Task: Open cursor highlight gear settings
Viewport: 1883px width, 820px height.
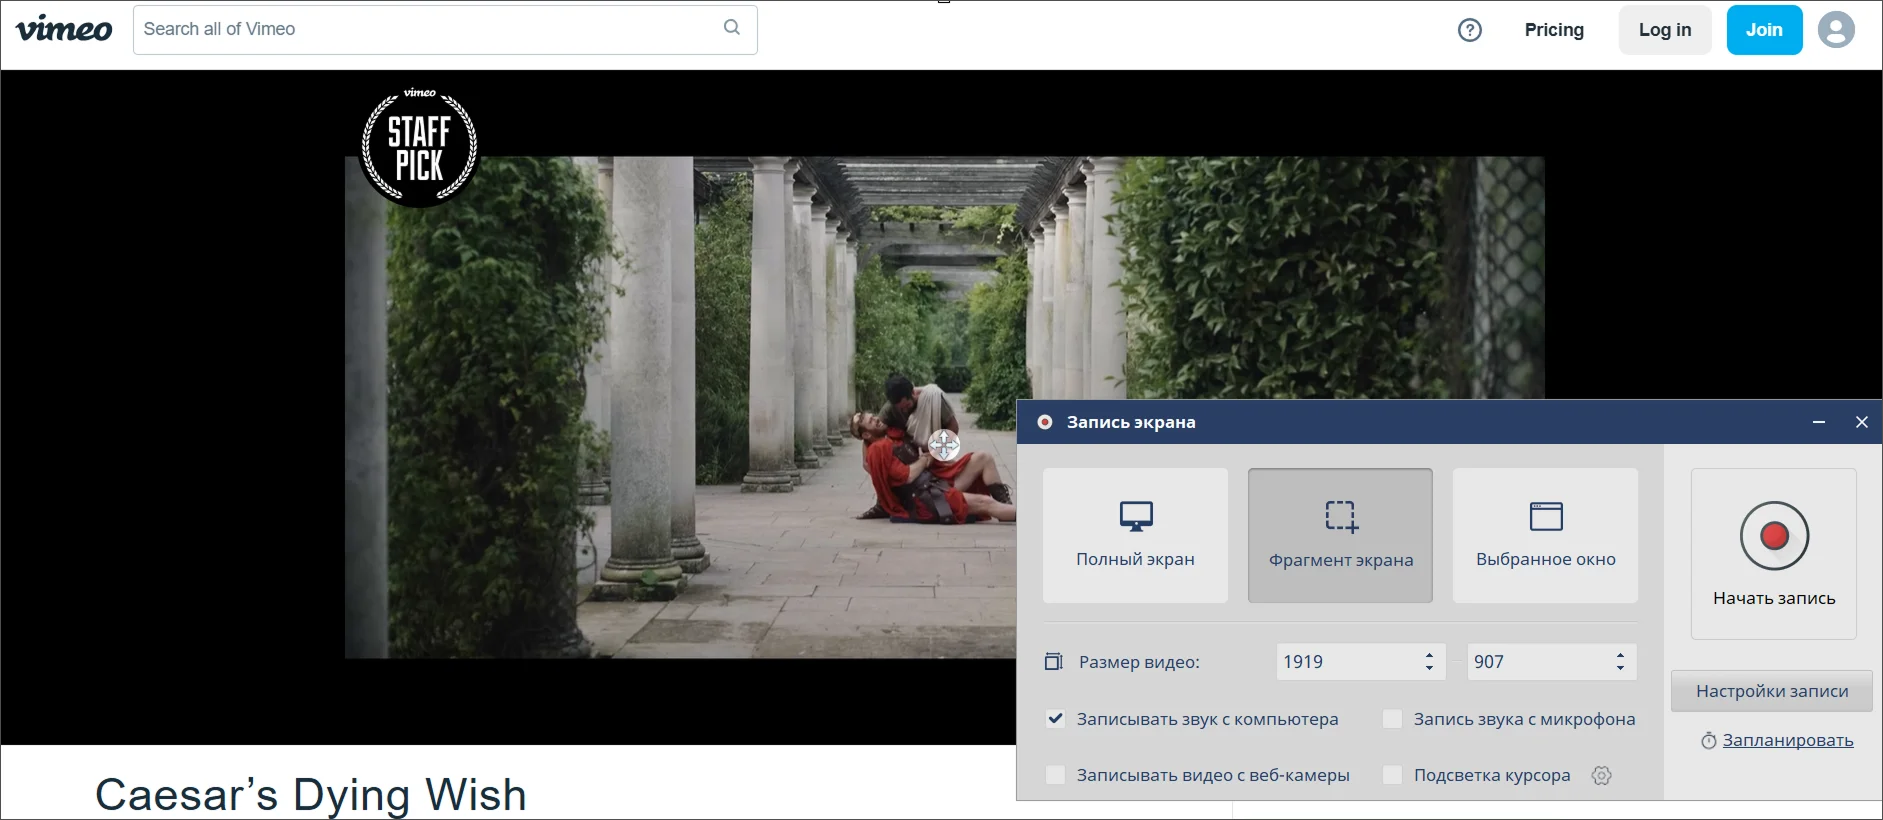Action: point(1601,776)
